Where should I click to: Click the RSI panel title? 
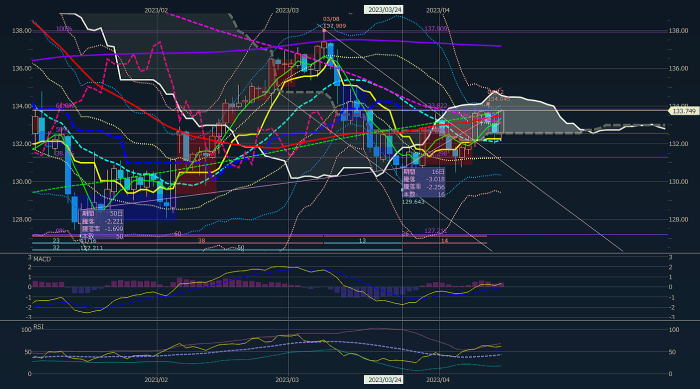(x=39, y=326)
